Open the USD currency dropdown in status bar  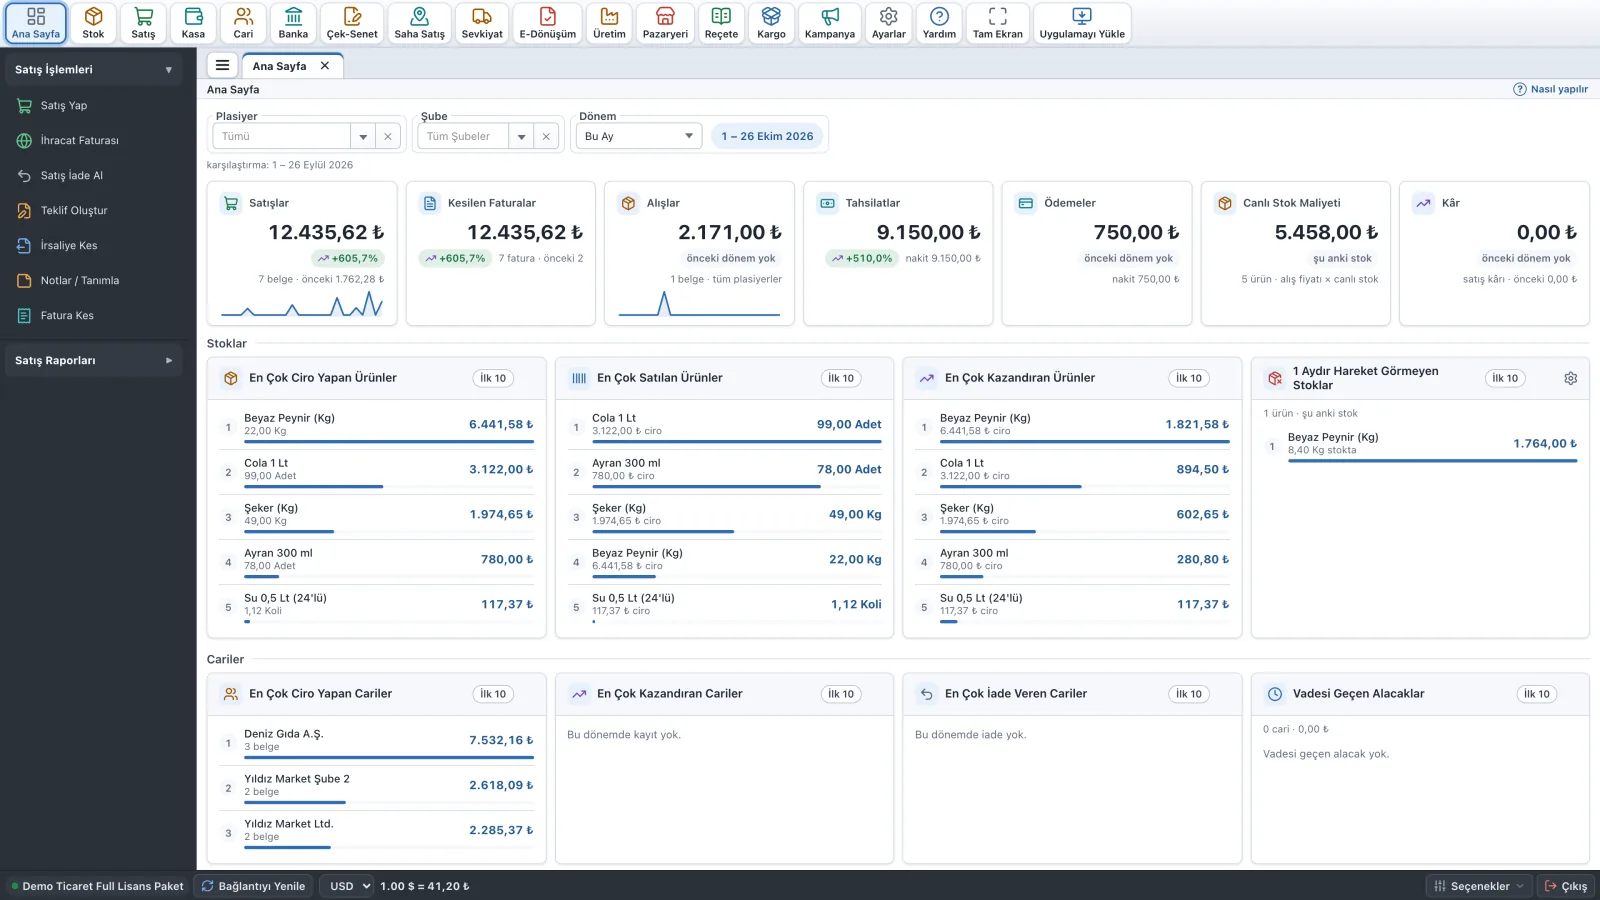click(349, 886)
